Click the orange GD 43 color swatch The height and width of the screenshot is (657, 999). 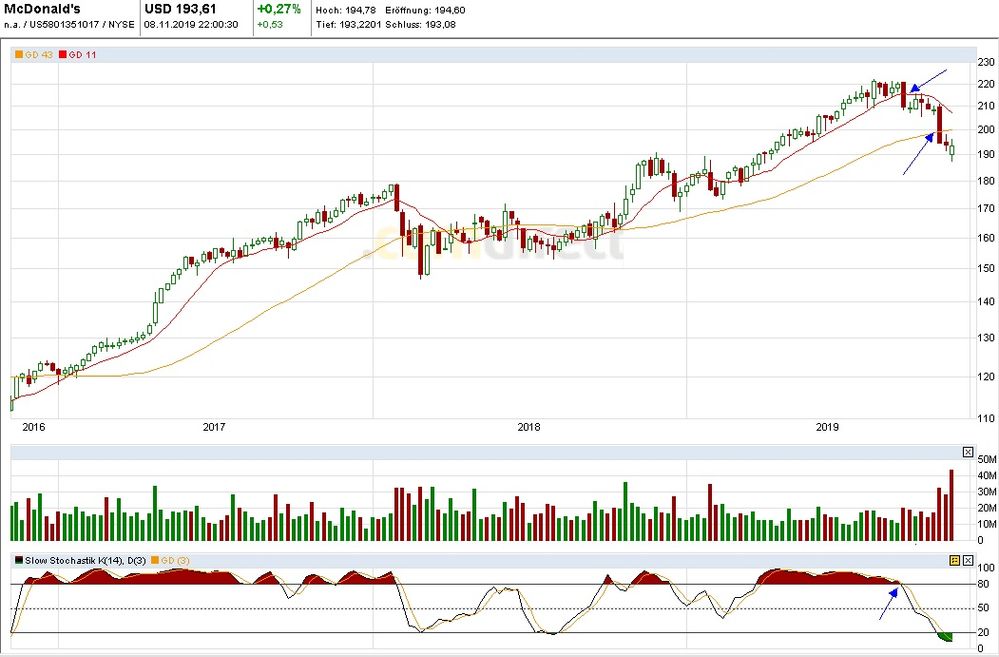(19, 55)
